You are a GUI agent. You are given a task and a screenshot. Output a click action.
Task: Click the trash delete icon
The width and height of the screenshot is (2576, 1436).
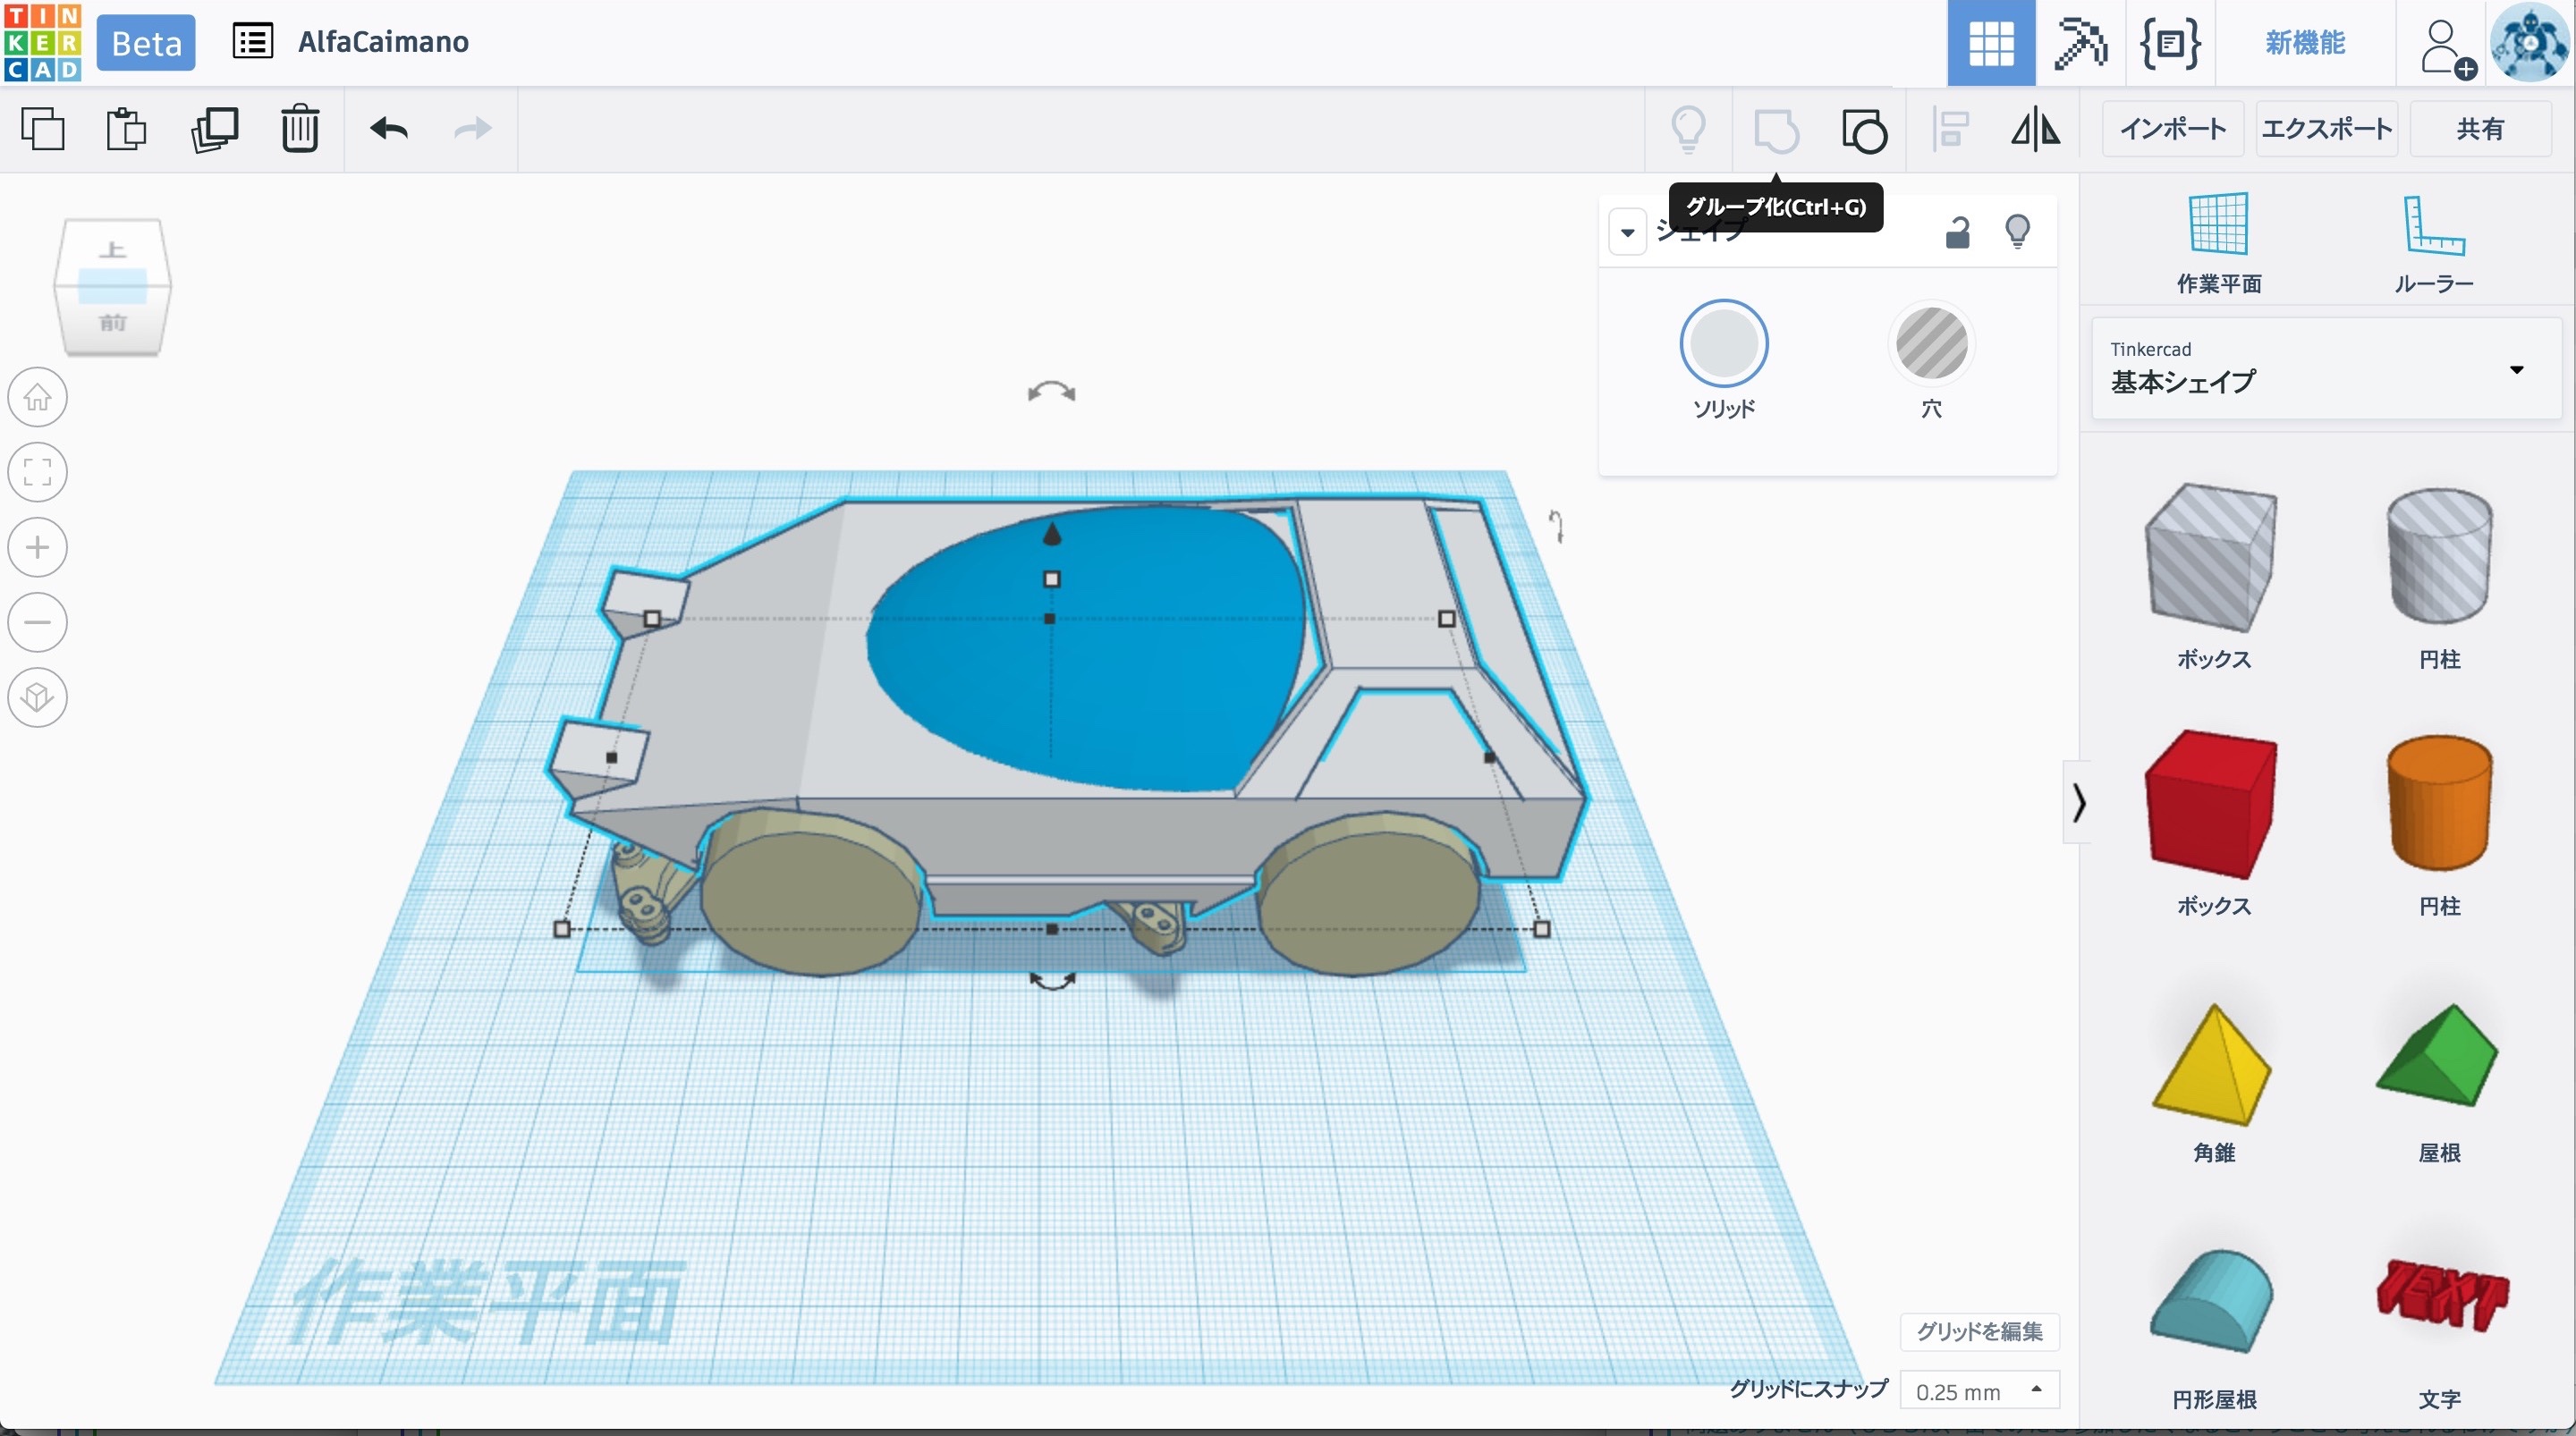click(299, 129)
